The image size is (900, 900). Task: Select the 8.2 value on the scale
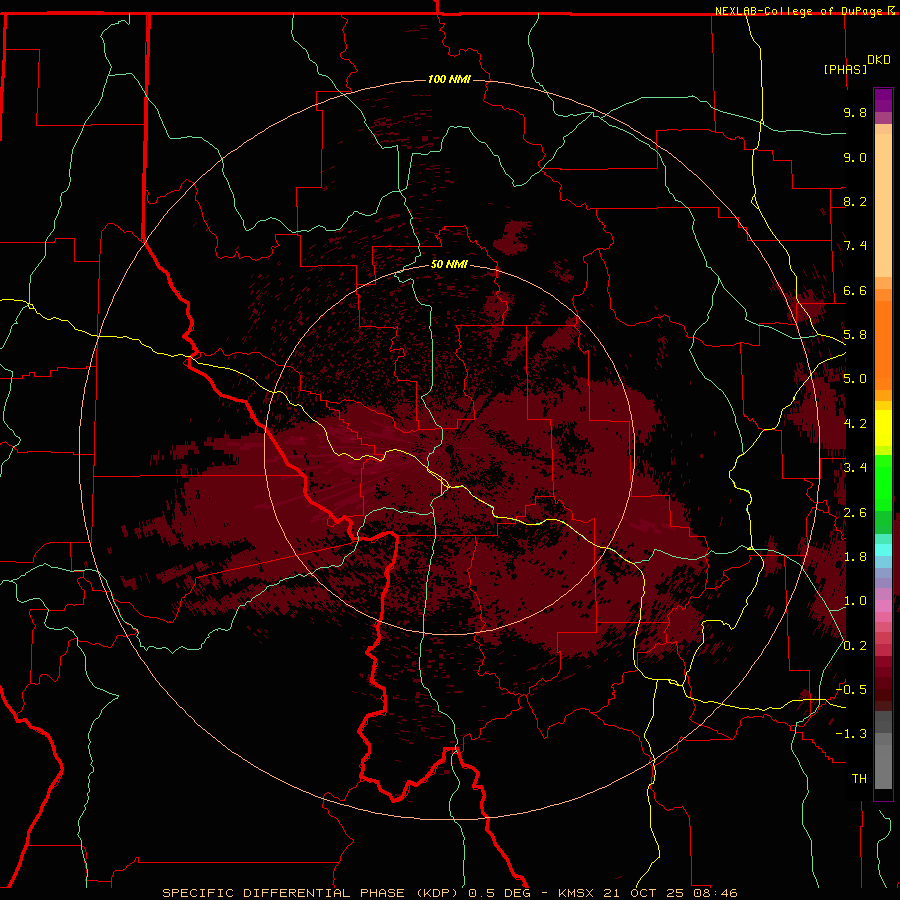click(x=855, y=201)
